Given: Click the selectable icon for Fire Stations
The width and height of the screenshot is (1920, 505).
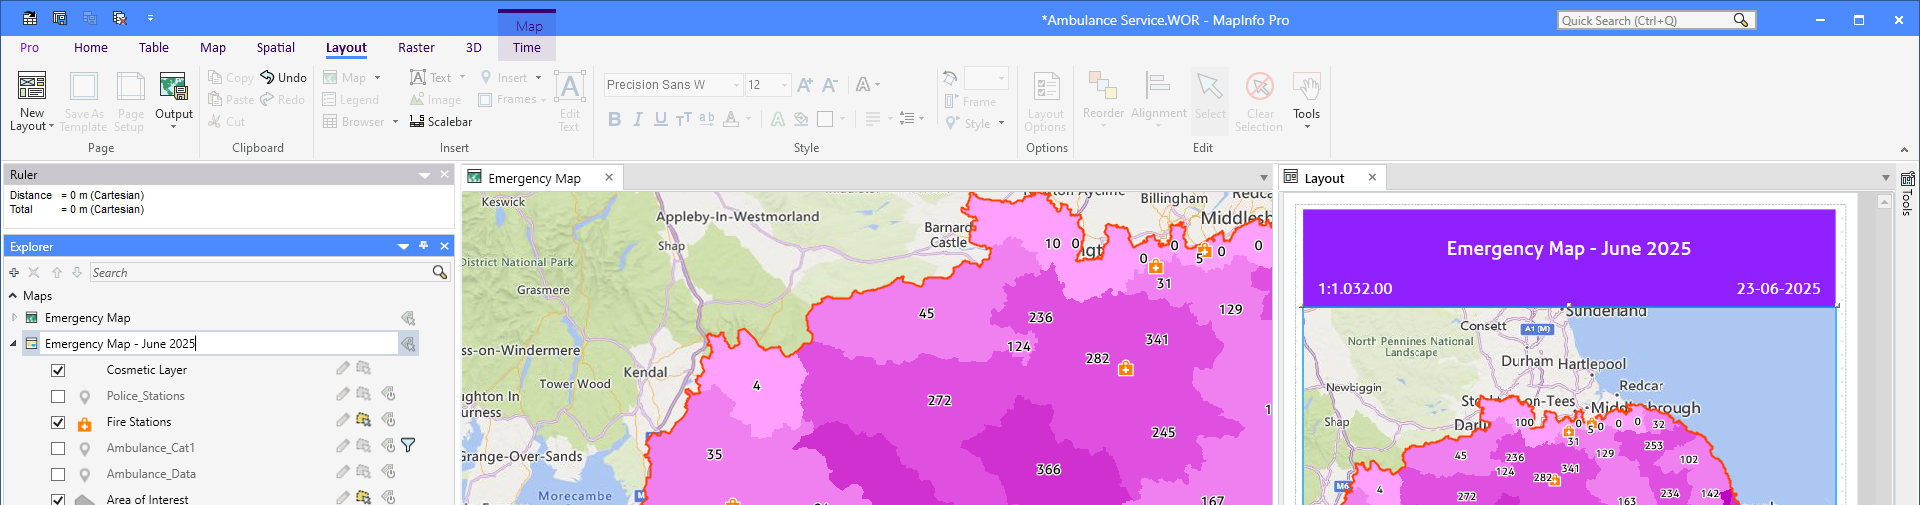Looking at the screenshot, I should coord(363,421).
